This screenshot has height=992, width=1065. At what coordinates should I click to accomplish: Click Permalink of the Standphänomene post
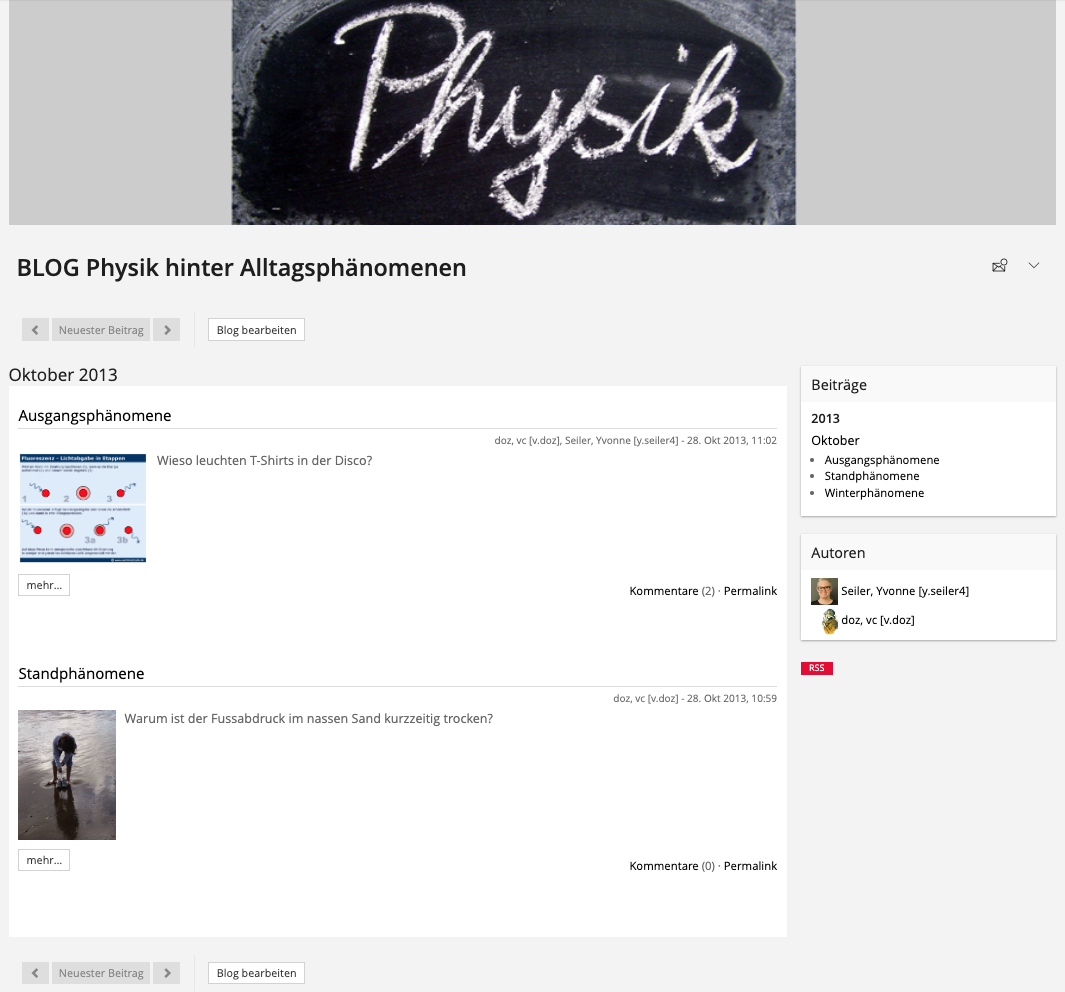tap(750, 866)
